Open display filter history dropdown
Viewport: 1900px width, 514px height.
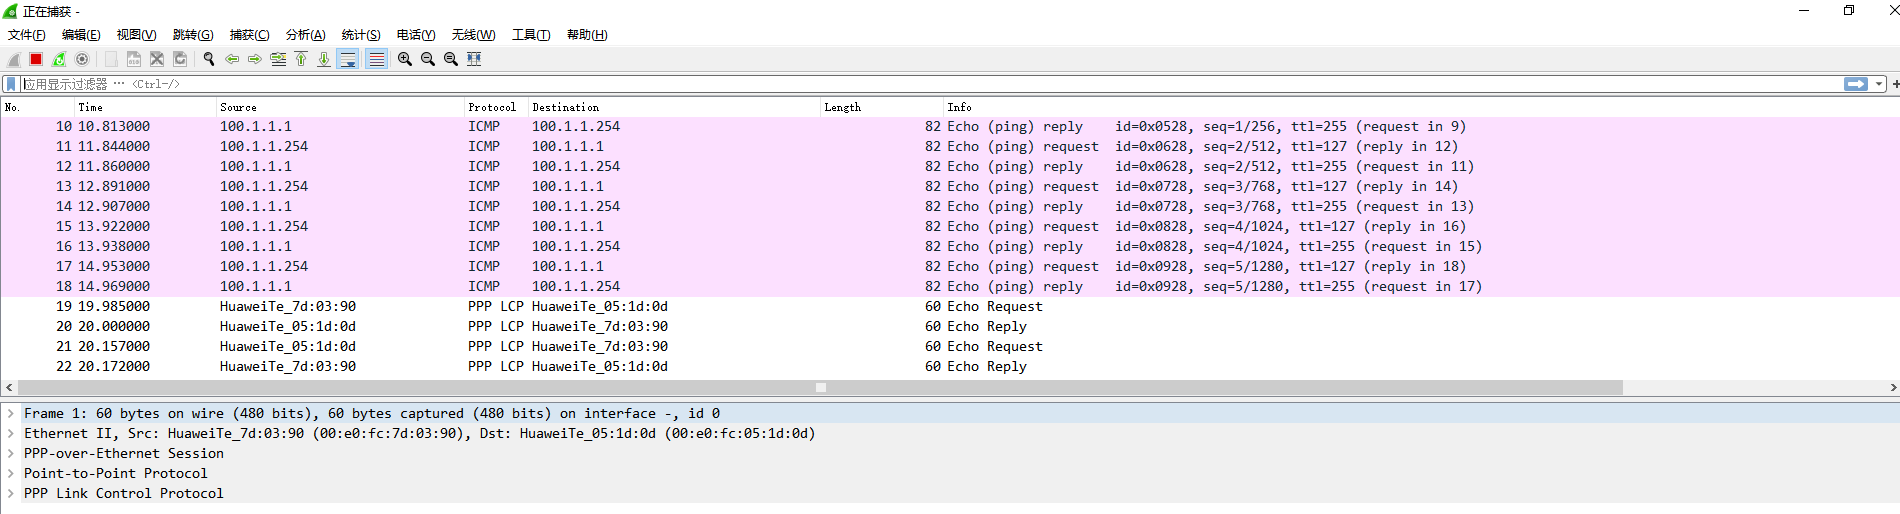1879,84
